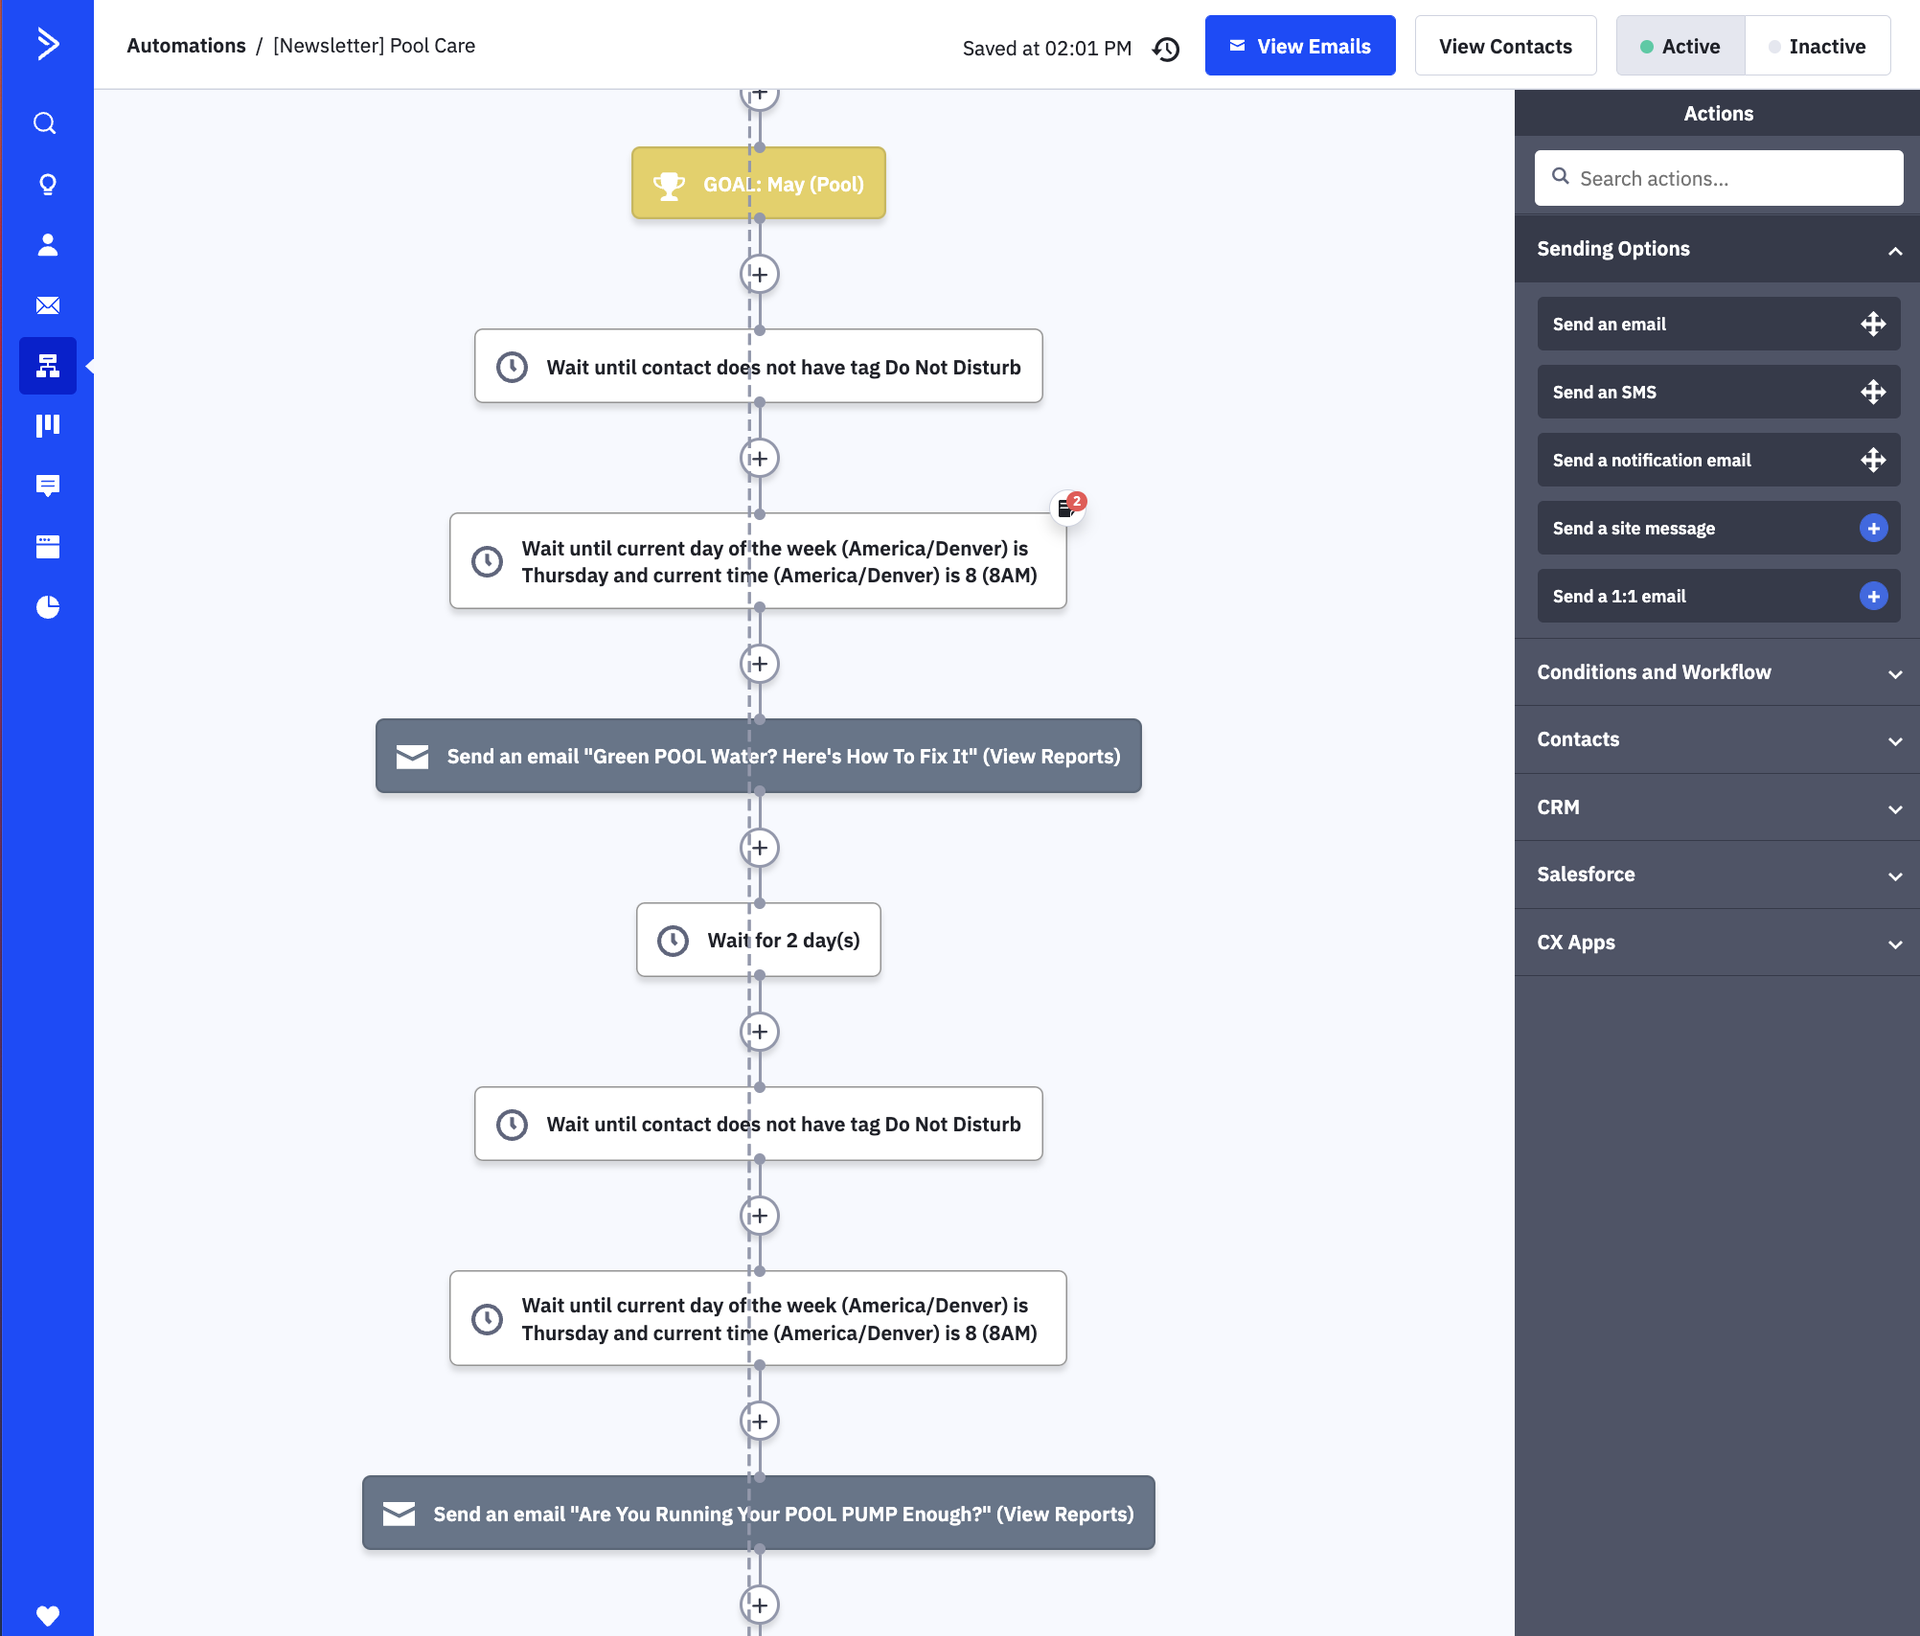Open Campaigns envelope icon in sidebar
This screenshot has height=1636, width=1920.
pyautogui.click(x=47, y=305)
